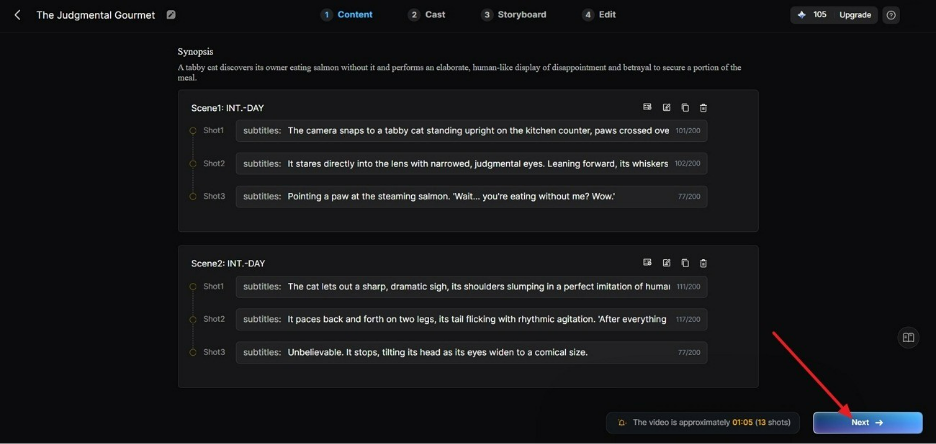Click the add shot icon in Scene1 header
936x444 pixels.
pos(647,107)
